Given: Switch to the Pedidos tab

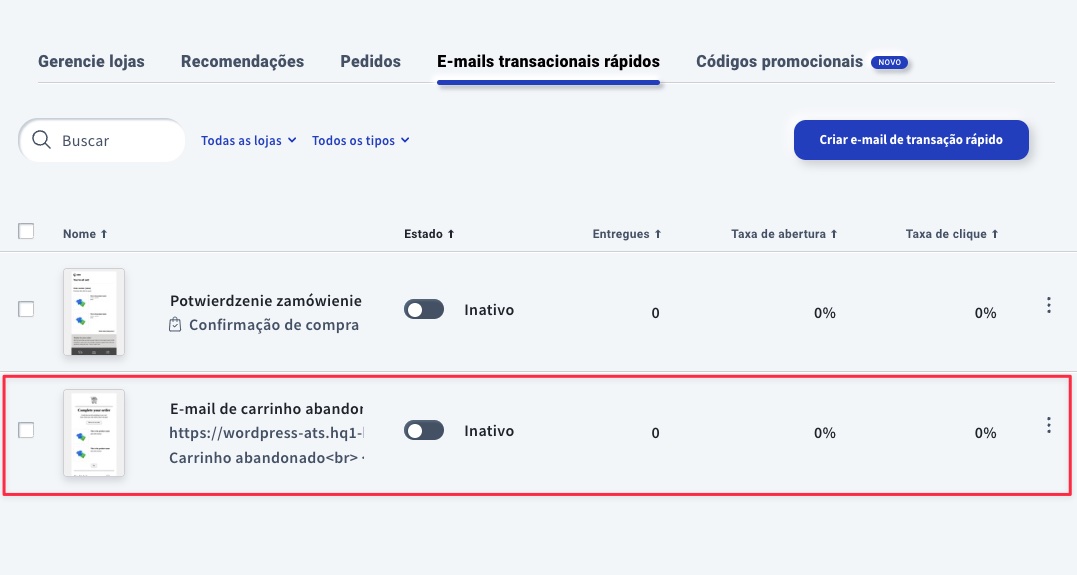Looking at the screenshot, I should point(370,61).
